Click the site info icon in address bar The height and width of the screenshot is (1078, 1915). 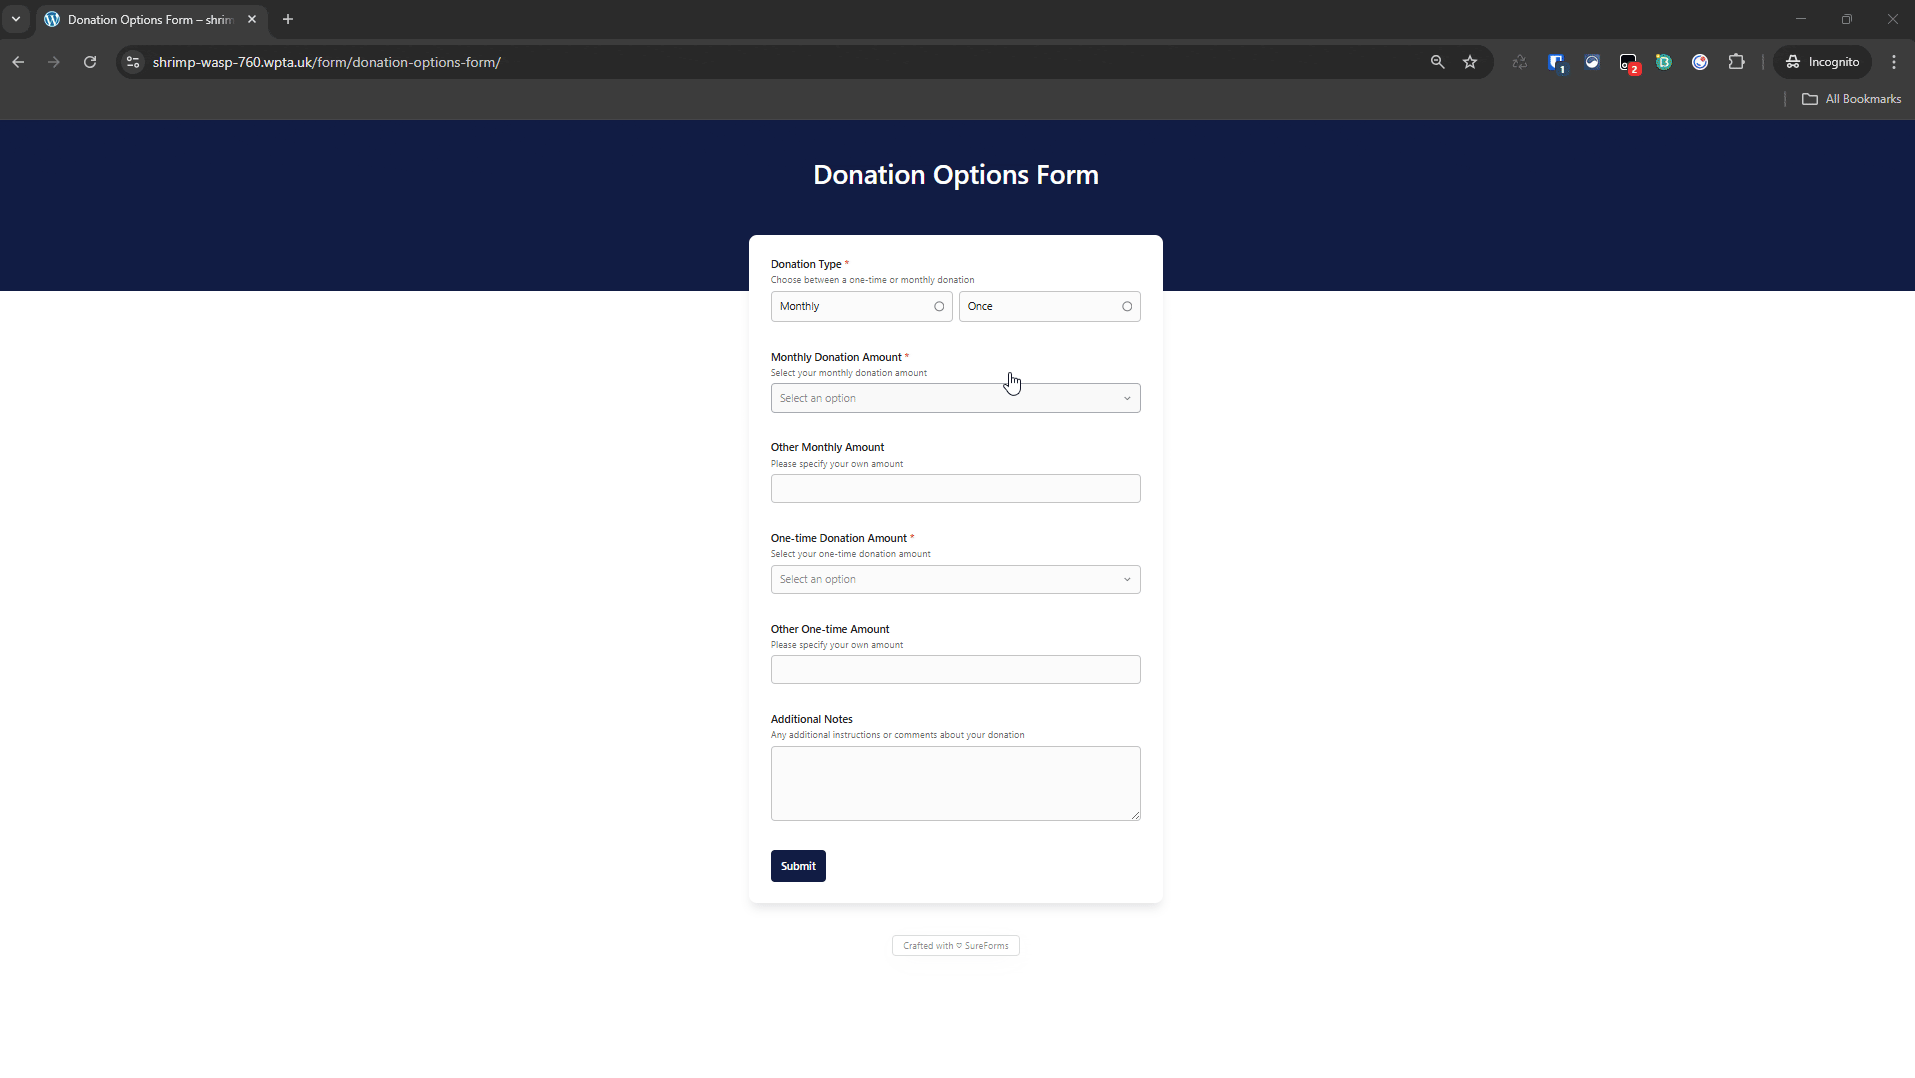click(x=132, y=62)
